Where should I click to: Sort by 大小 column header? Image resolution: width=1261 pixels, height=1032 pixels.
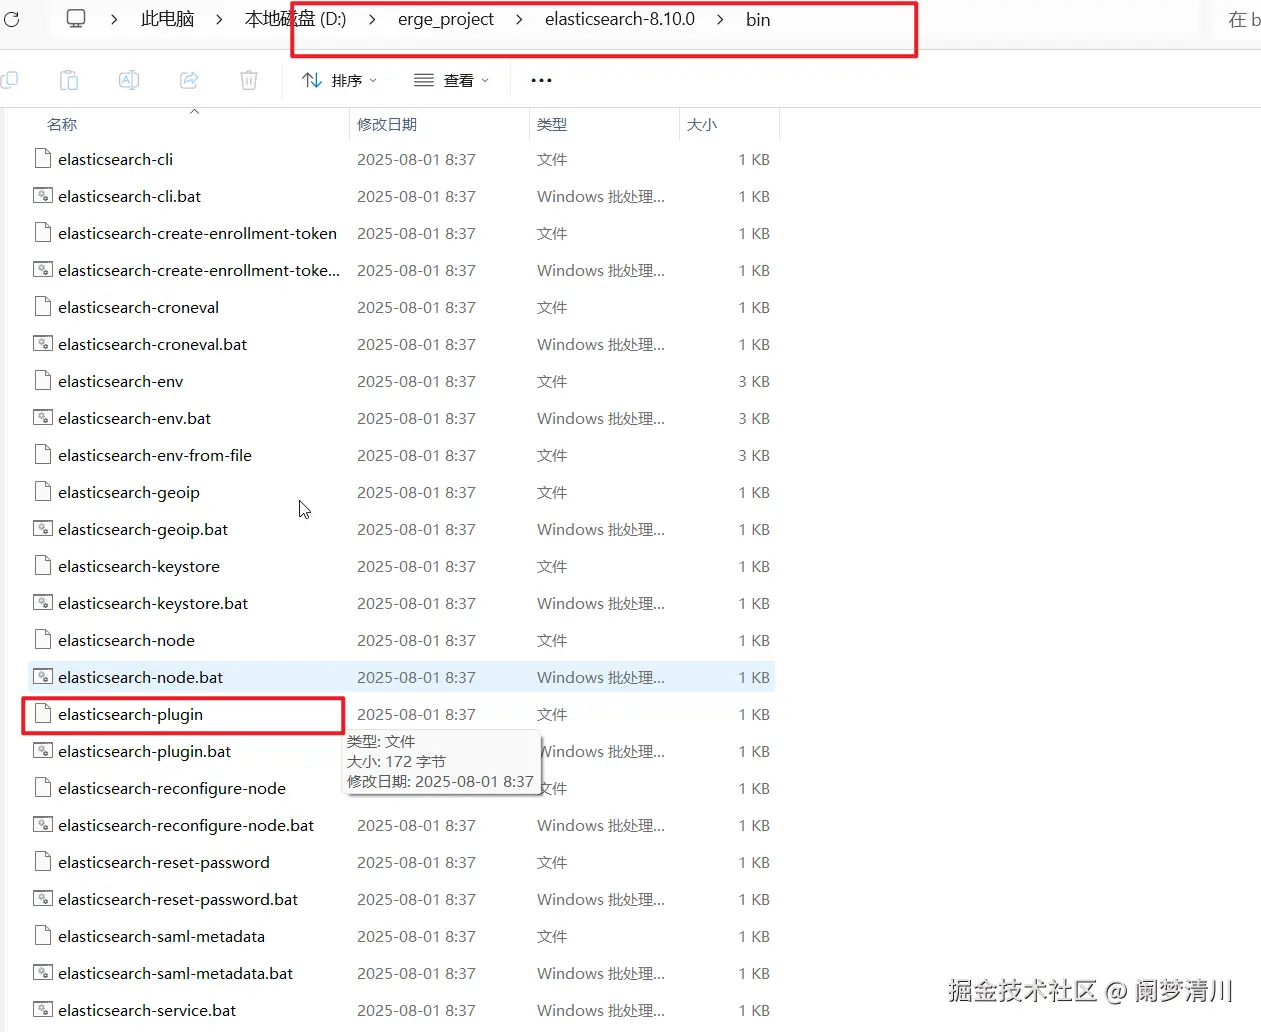[702, 124]
